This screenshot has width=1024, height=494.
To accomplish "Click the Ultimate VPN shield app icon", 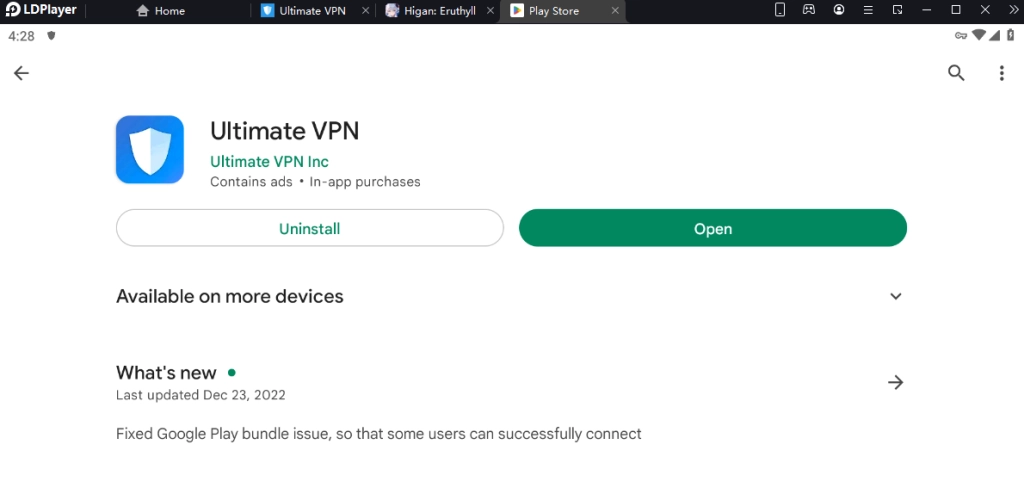I will (x=150, y=150).
